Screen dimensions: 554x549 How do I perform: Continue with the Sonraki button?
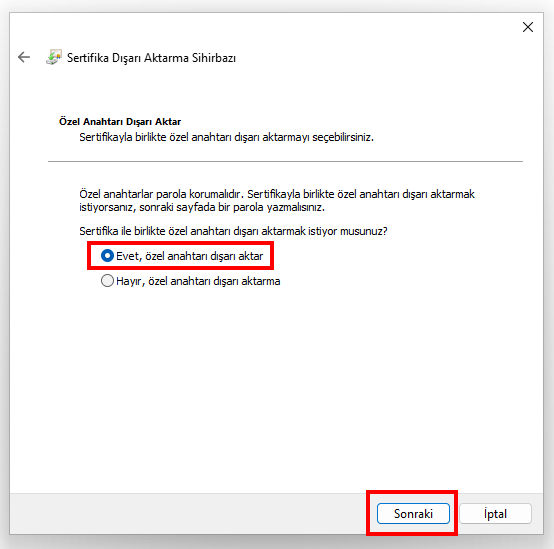pyautogui.click(x=413, y=514)
